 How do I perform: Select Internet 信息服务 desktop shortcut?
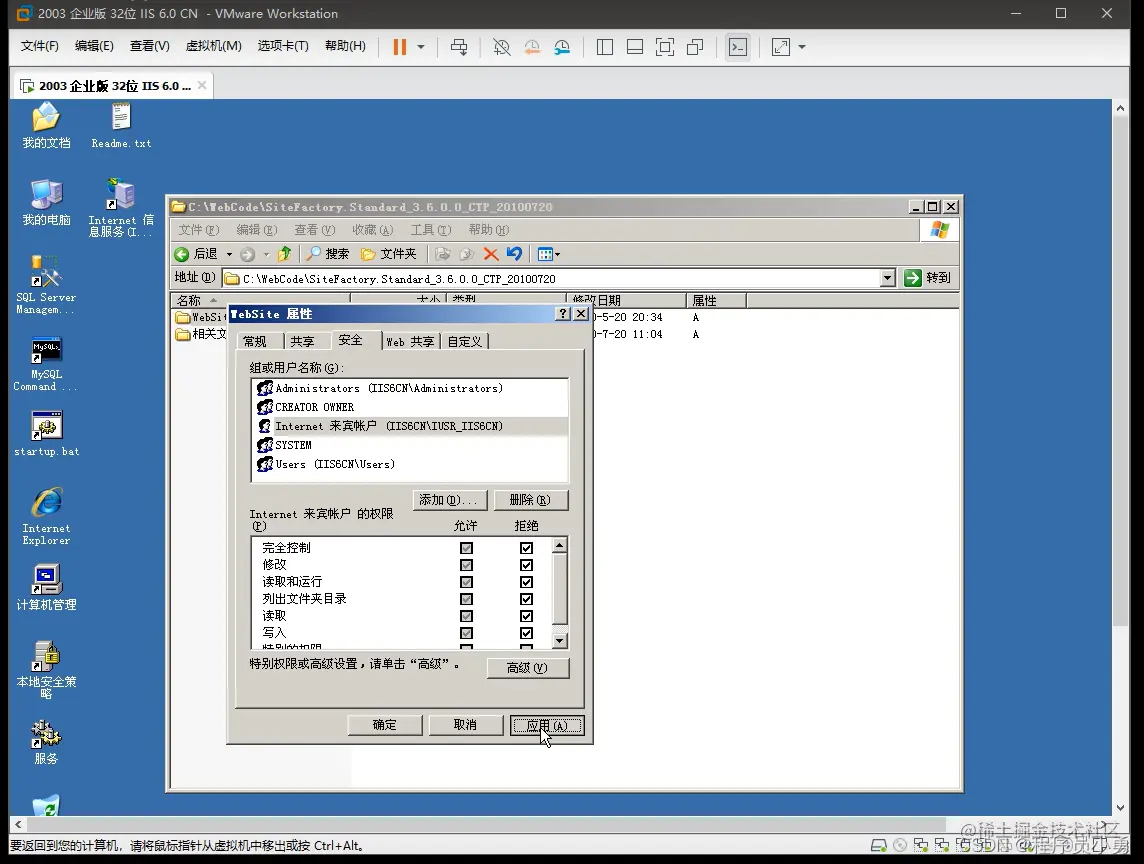coord(121,208)
